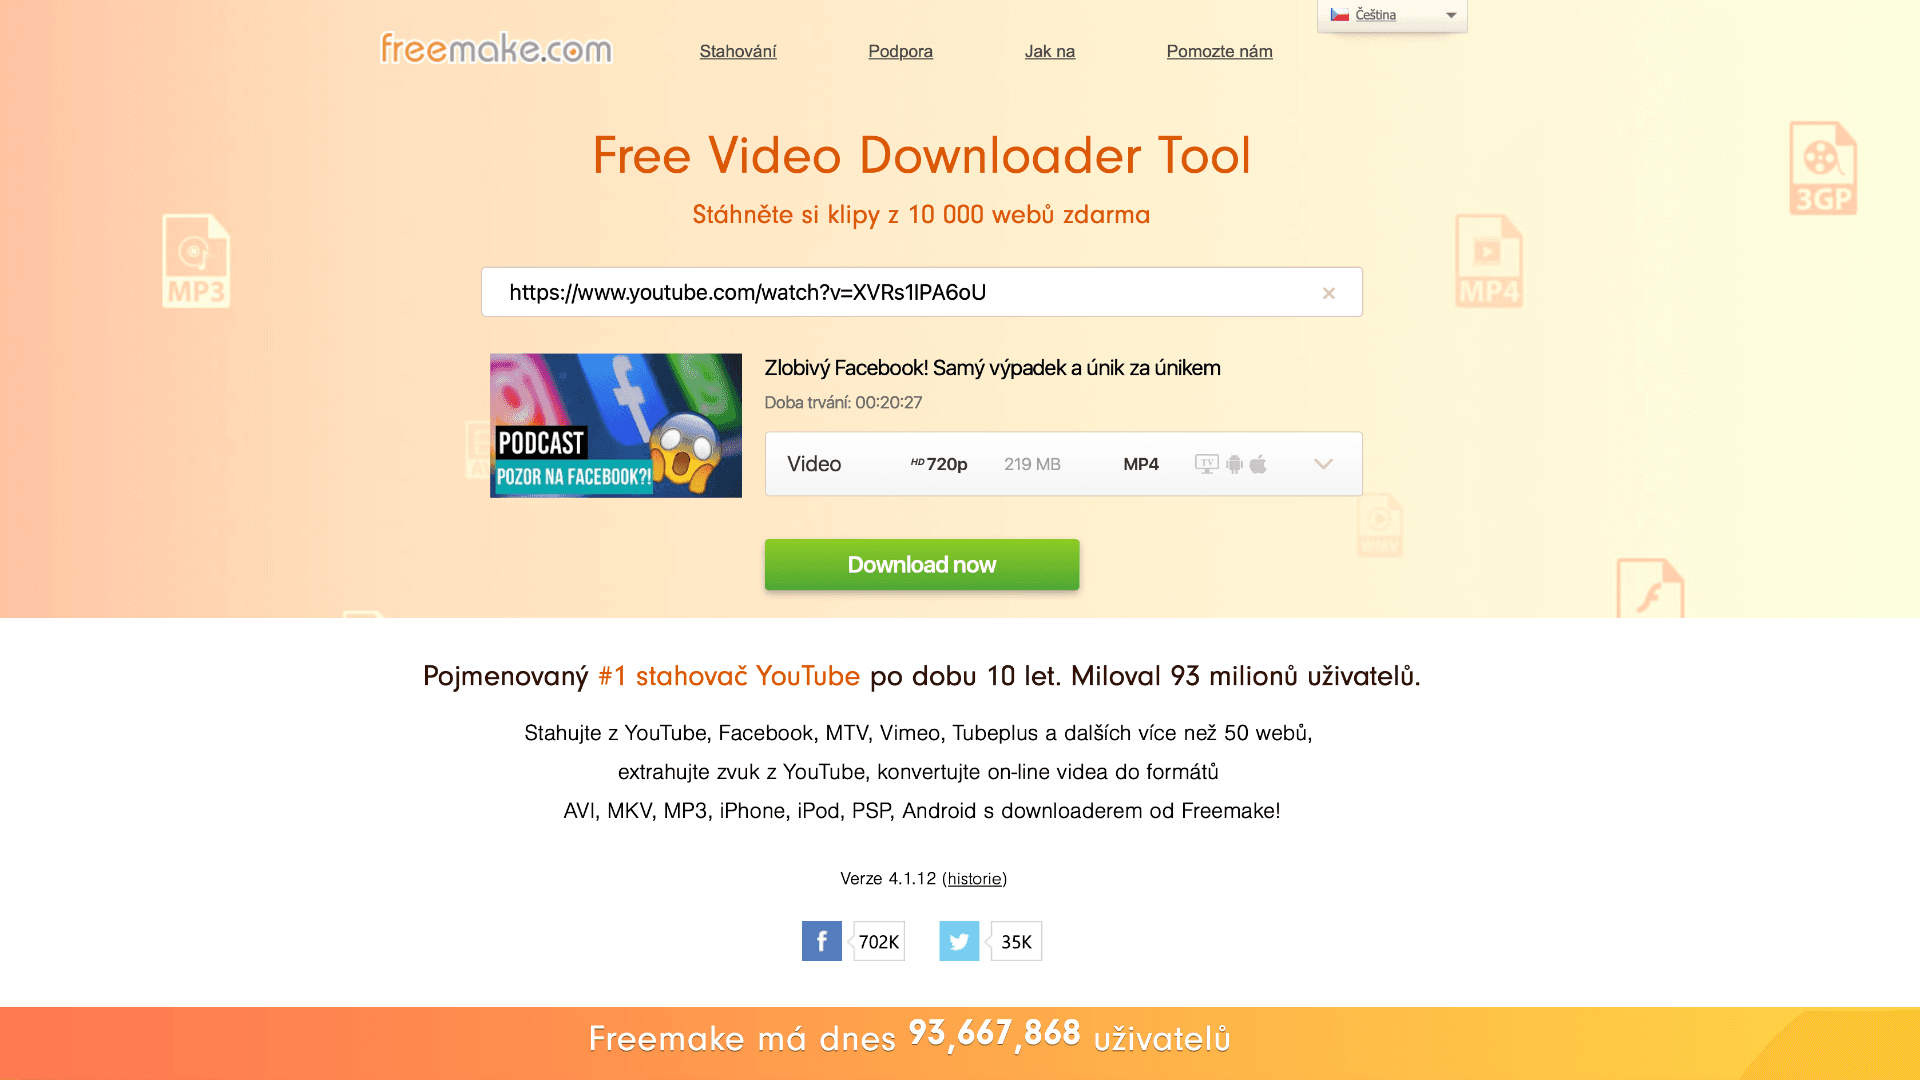Clear the YouTube URL input field
The width and height of the screenshot is (1920, 1080).
1327,291
